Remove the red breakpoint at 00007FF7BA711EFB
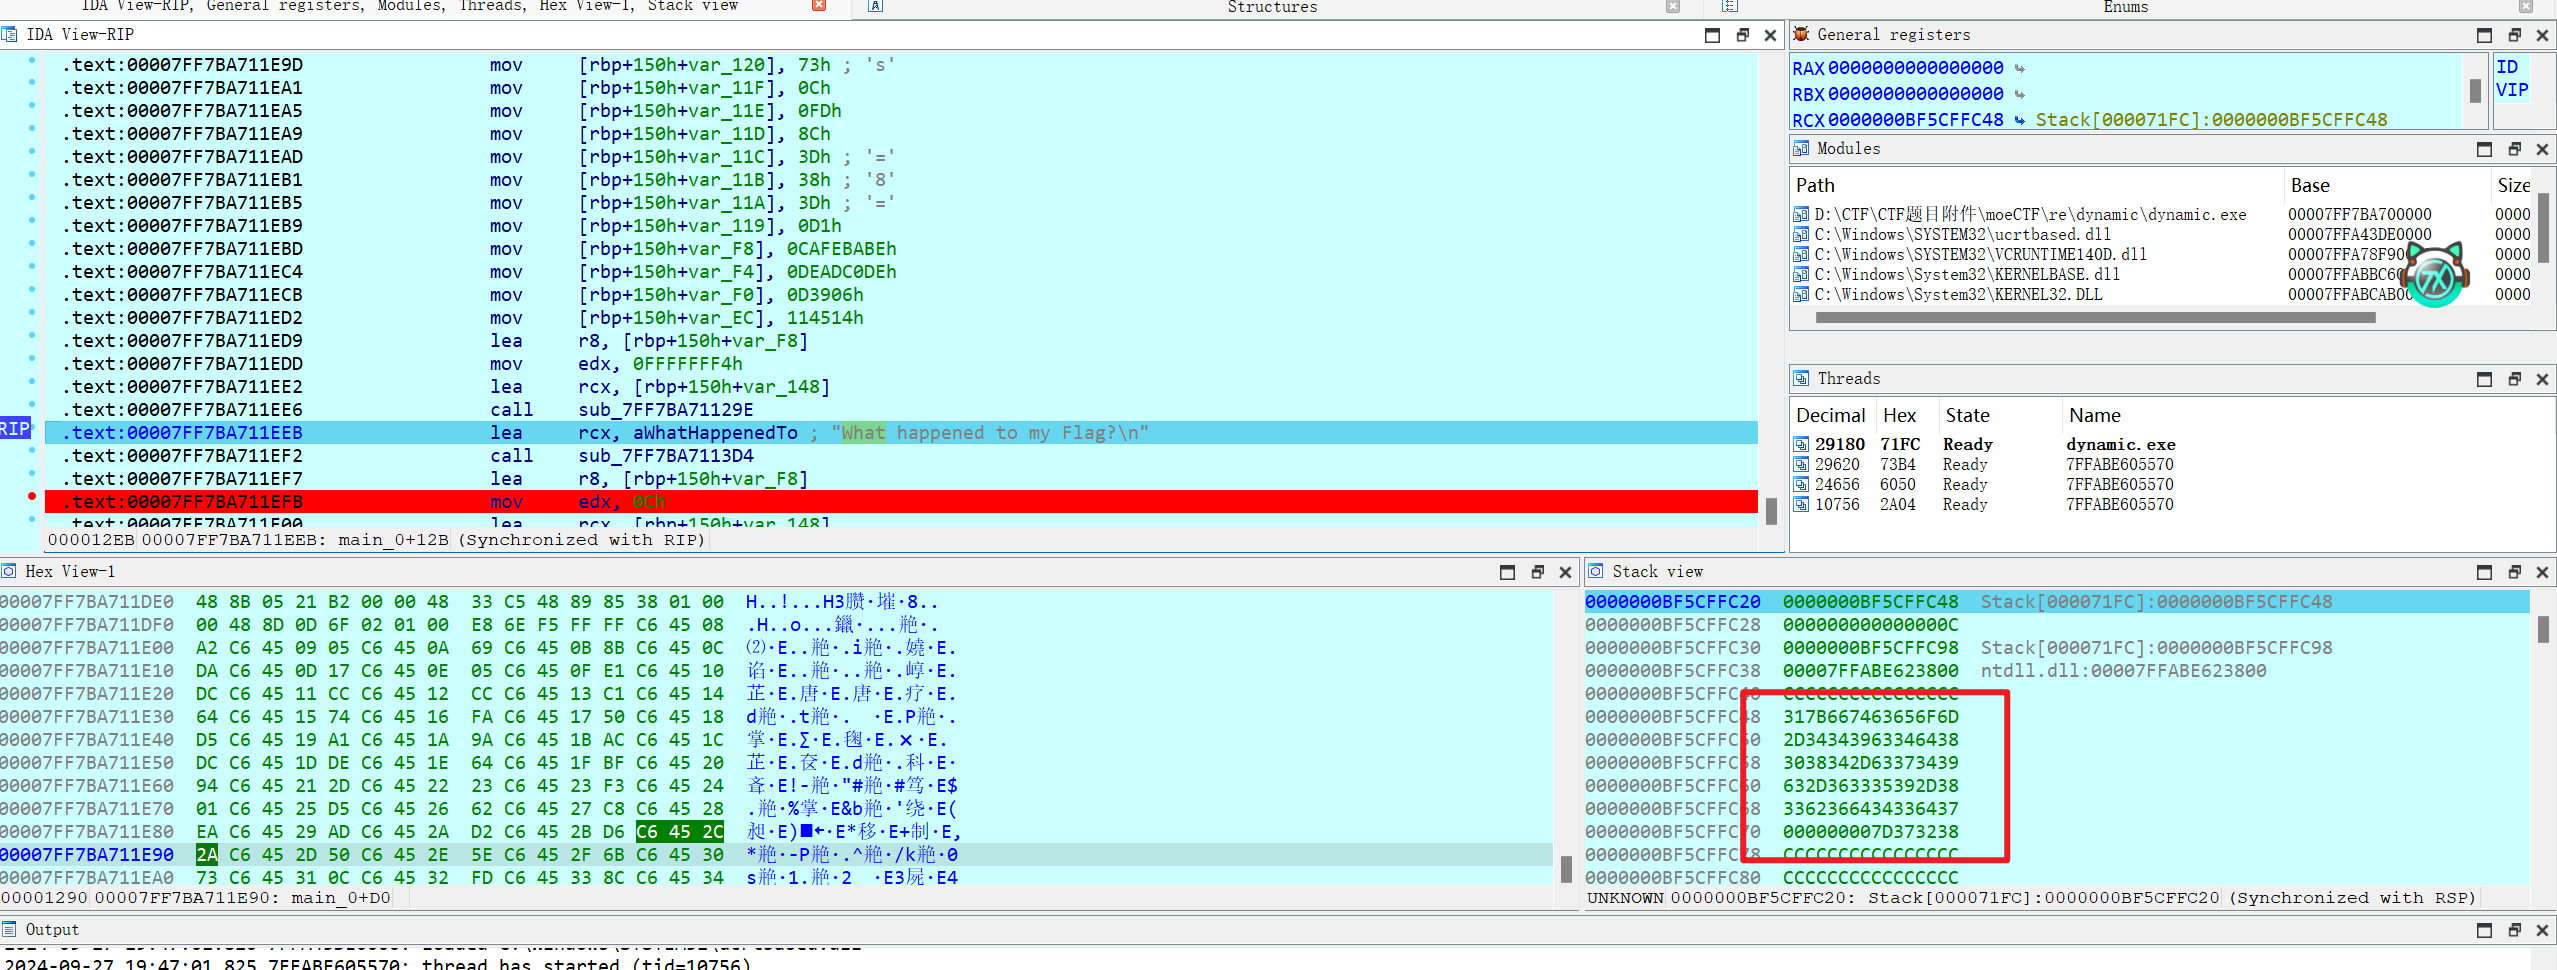The width and height of the screenshot is (2557, 970). click(32, 497)
